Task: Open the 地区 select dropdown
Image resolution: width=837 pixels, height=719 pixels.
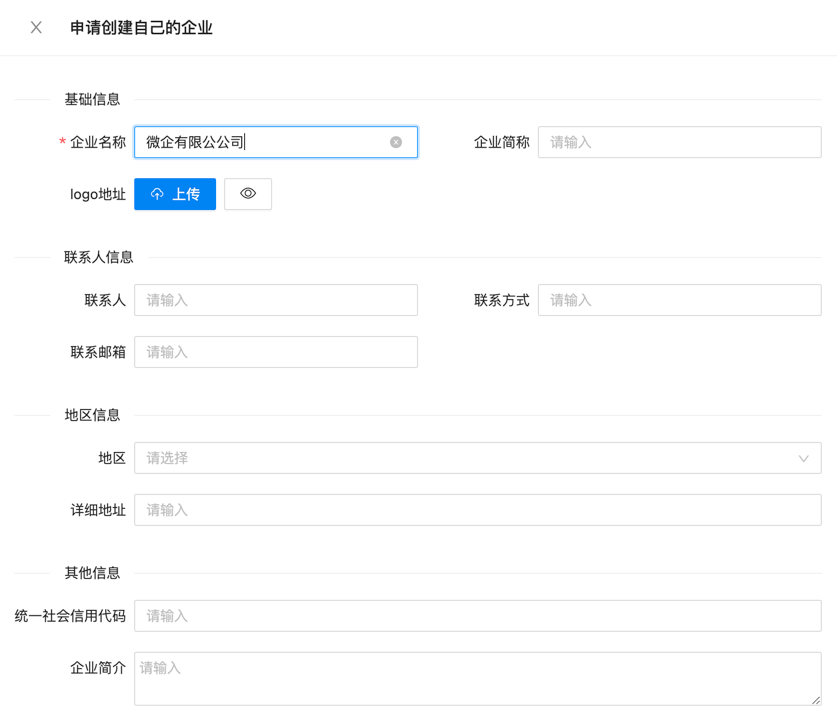Action: pos(470,458)
